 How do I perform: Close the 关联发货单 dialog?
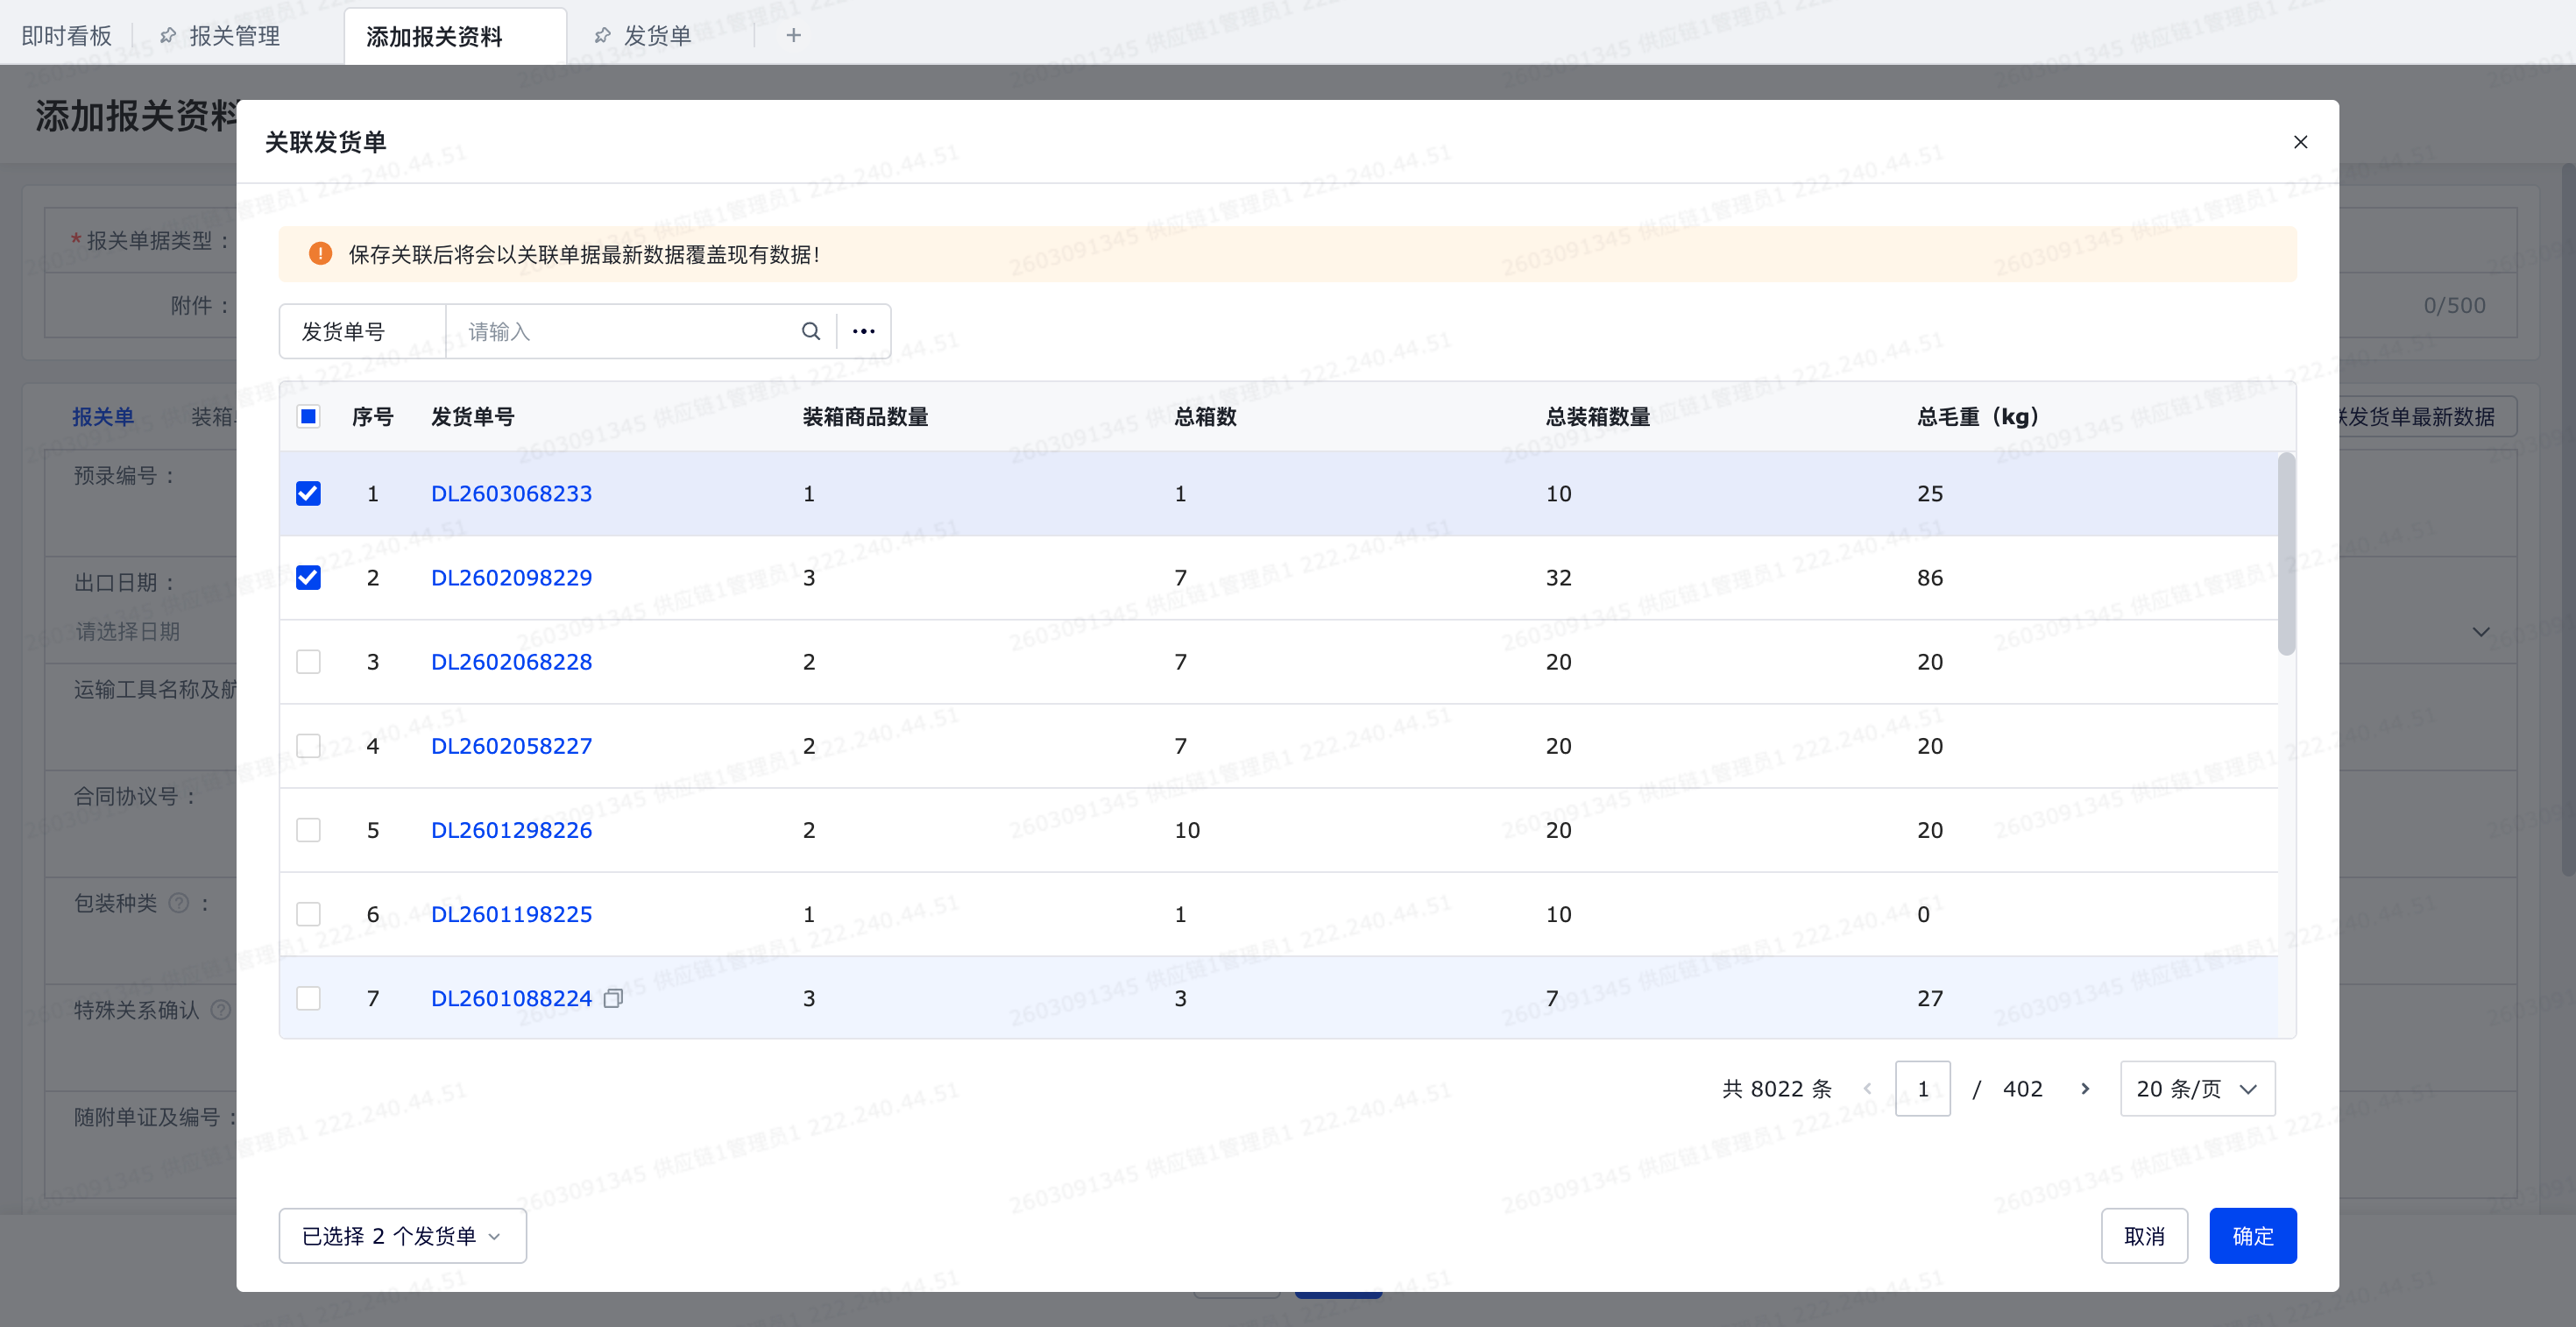[x=2300, y=142]
